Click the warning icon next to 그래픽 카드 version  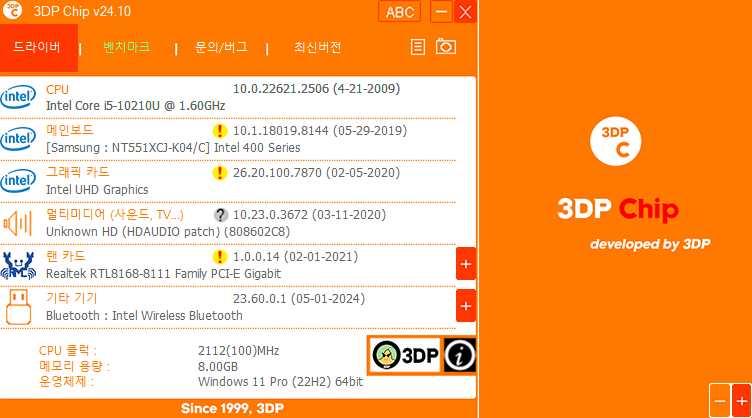(x=219, y=173)
